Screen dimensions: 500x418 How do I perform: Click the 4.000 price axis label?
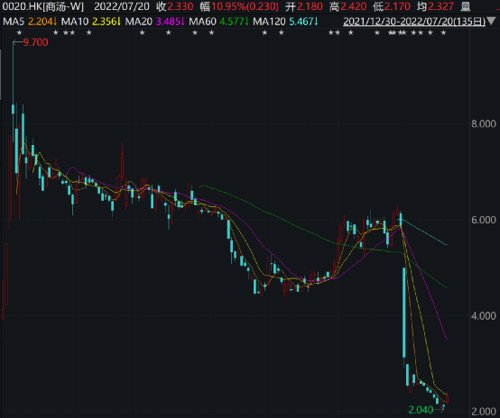click(x=483, y=316)
